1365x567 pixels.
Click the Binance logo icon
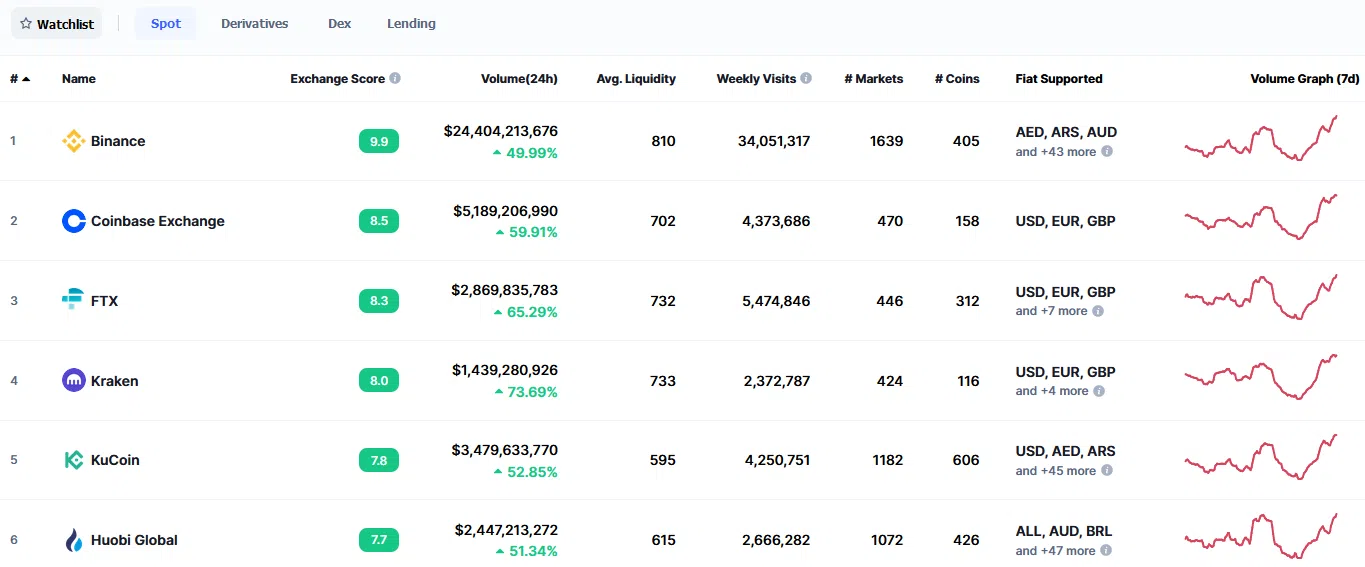73,141
